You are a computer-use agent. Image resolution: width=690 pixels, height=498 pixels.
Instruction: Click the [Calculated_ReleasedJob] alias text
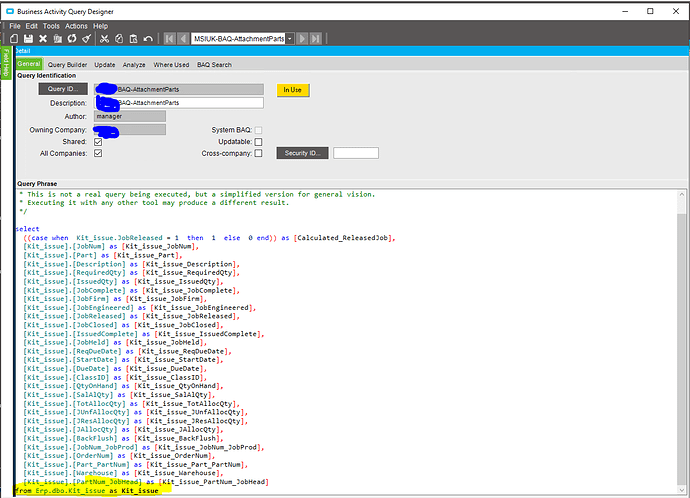click(x=343, y=238)
